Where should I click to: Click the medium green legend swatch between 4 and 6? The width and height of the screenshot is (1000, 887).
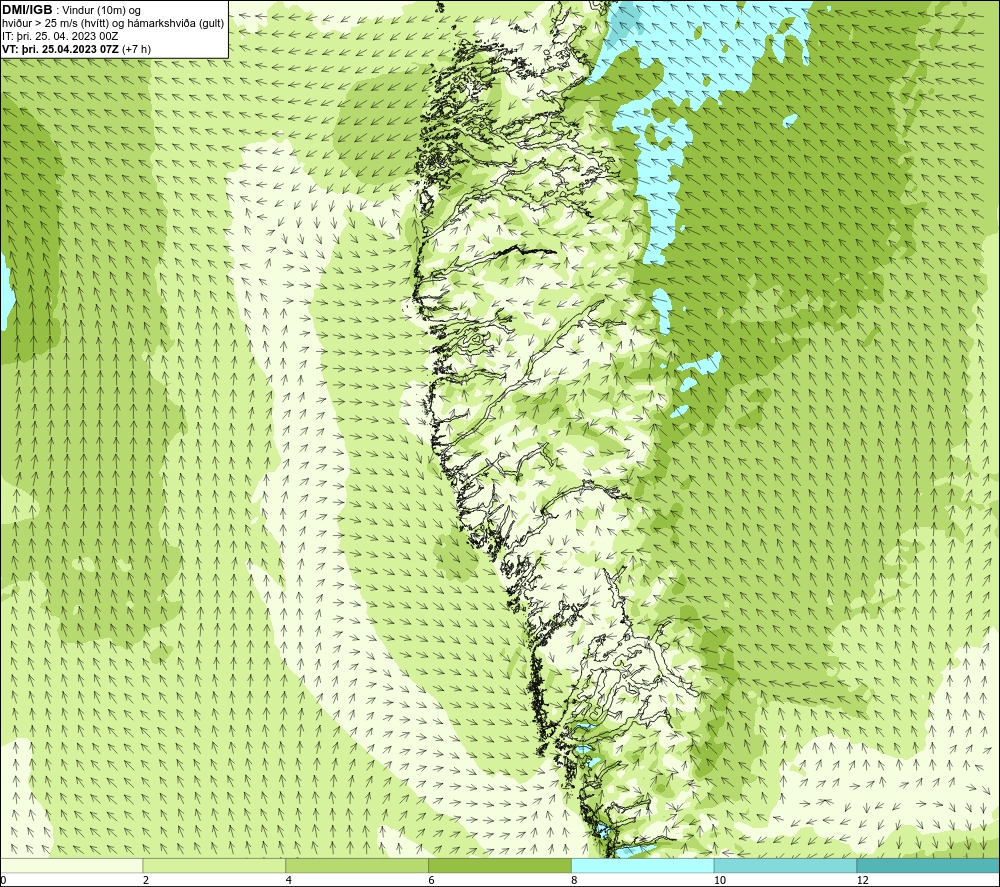[357, 865]
